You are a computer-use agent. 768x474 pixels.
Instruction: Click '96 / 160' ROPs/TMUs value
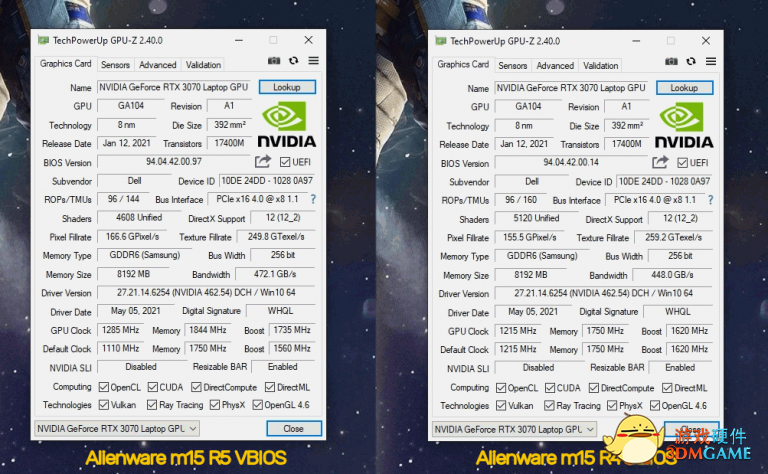pos(521,200)
